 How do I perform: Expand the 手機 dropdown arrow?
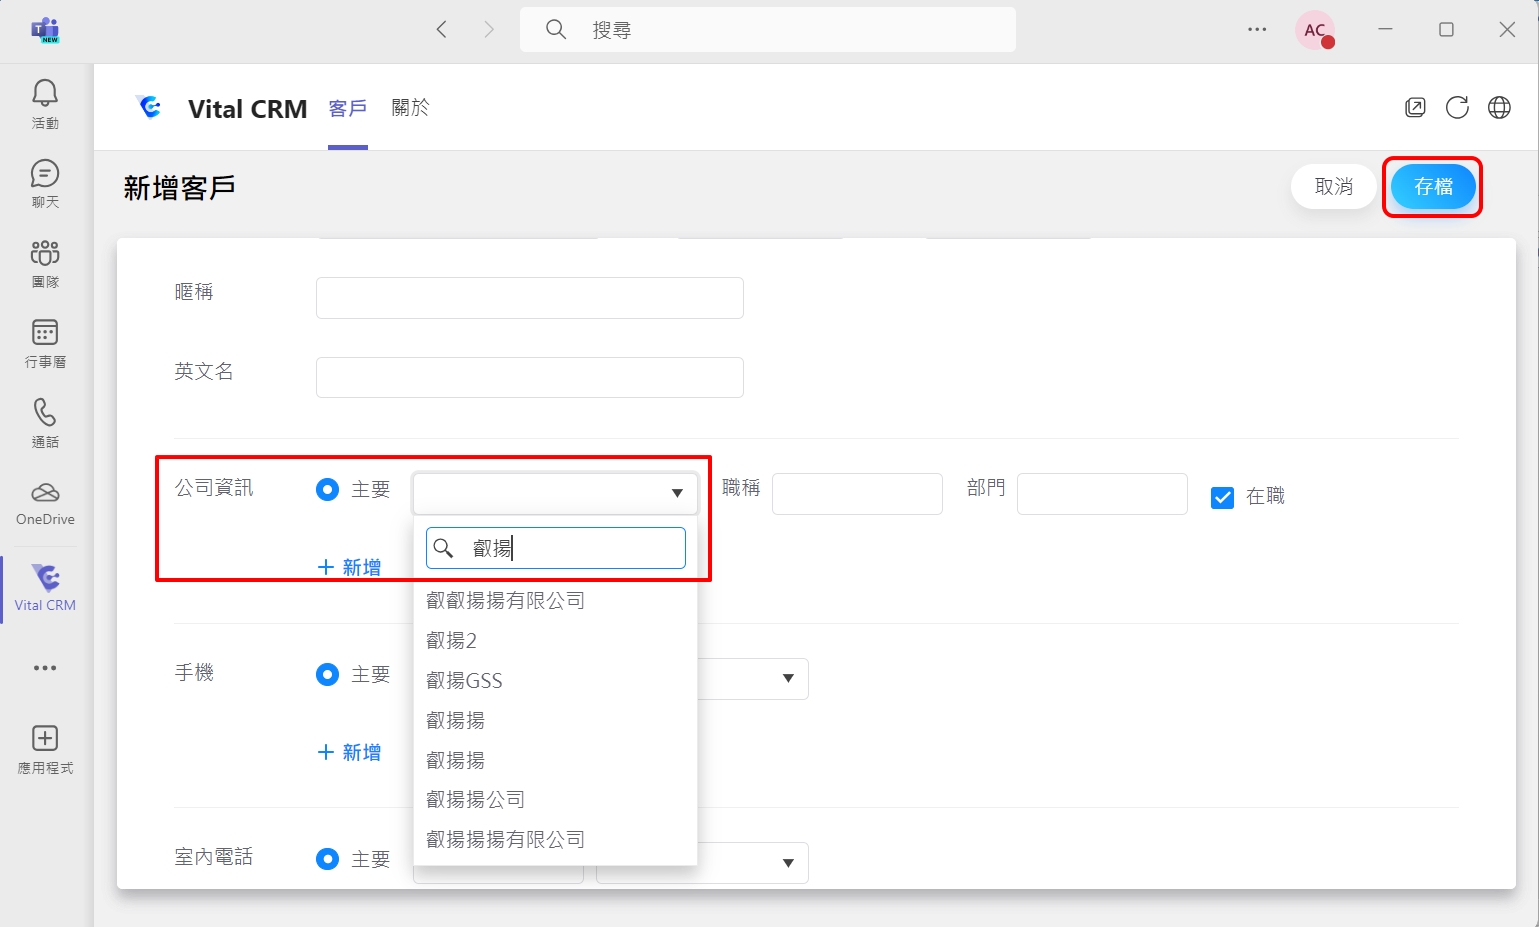(788, 679)
